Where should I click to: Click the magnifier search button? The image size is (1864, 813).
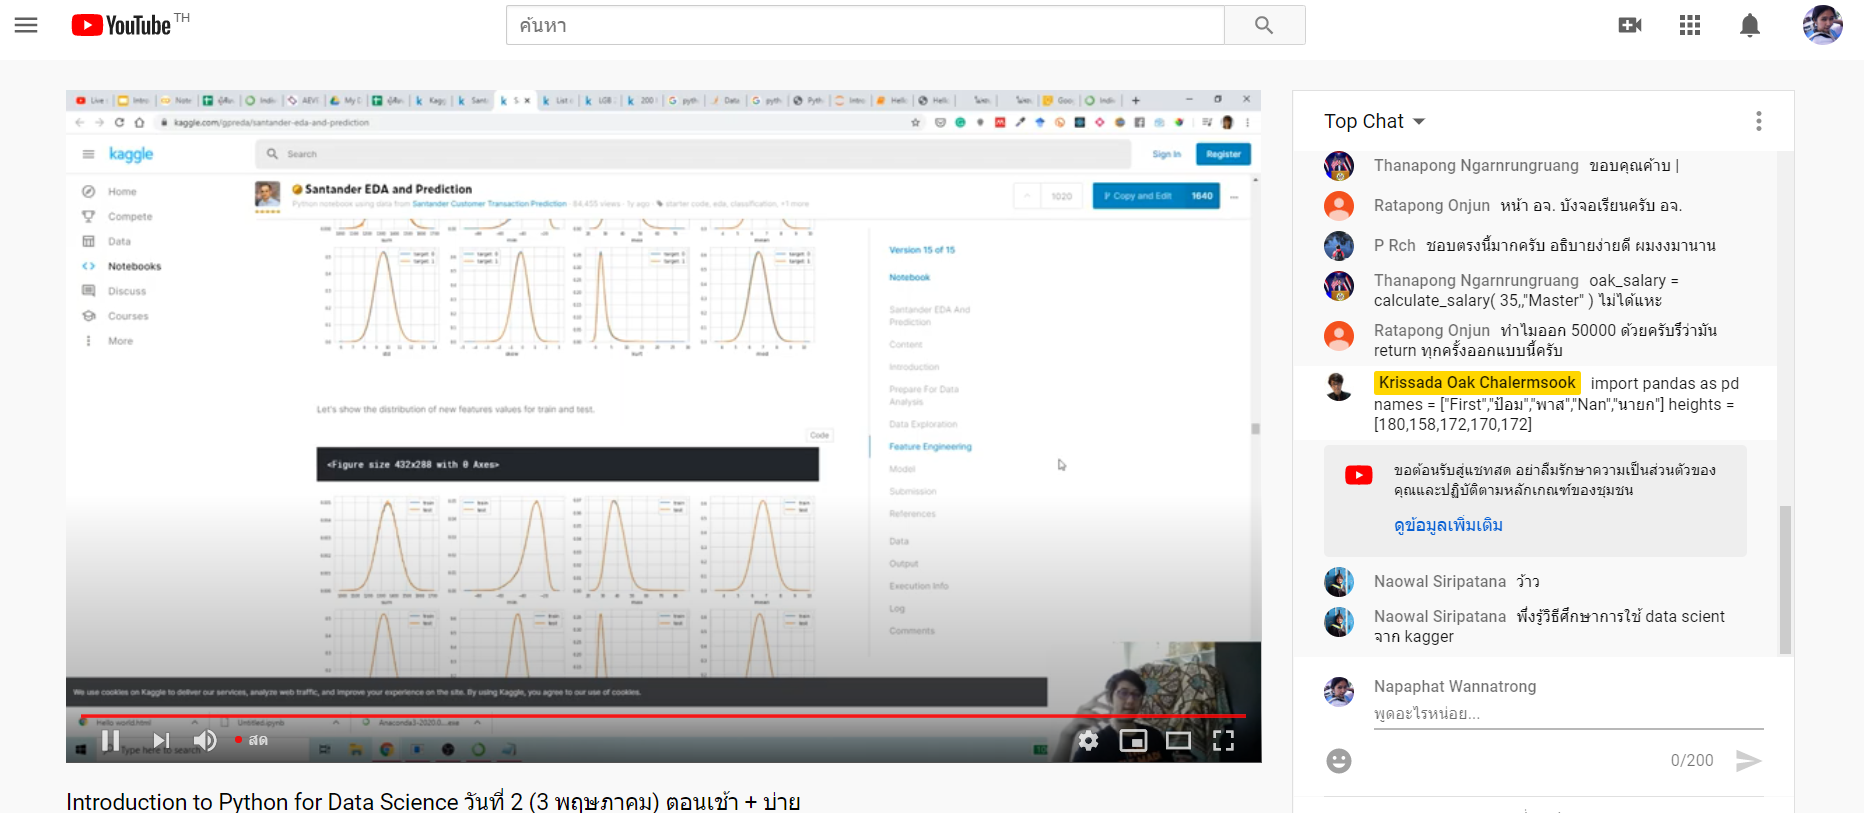(1264, 25)
